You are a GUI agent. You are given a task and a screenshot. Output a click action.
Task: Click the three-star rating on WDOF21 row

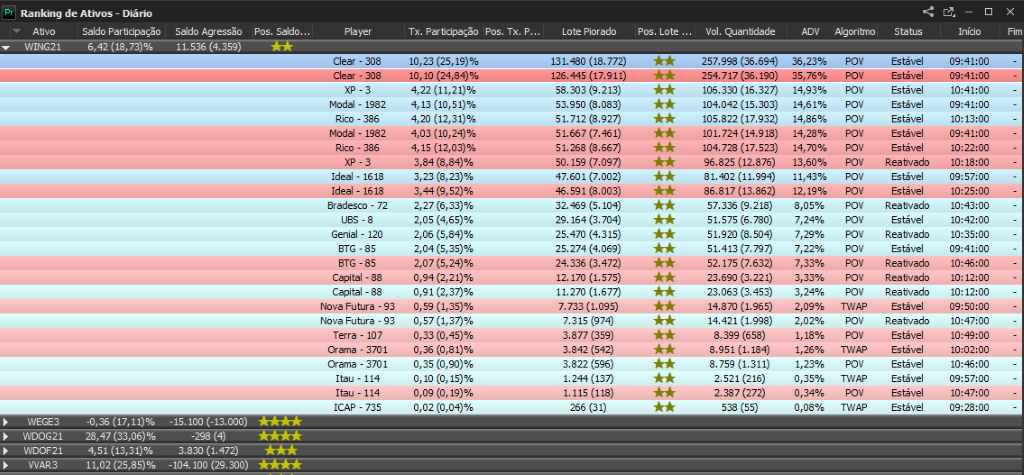click(281, 451)
